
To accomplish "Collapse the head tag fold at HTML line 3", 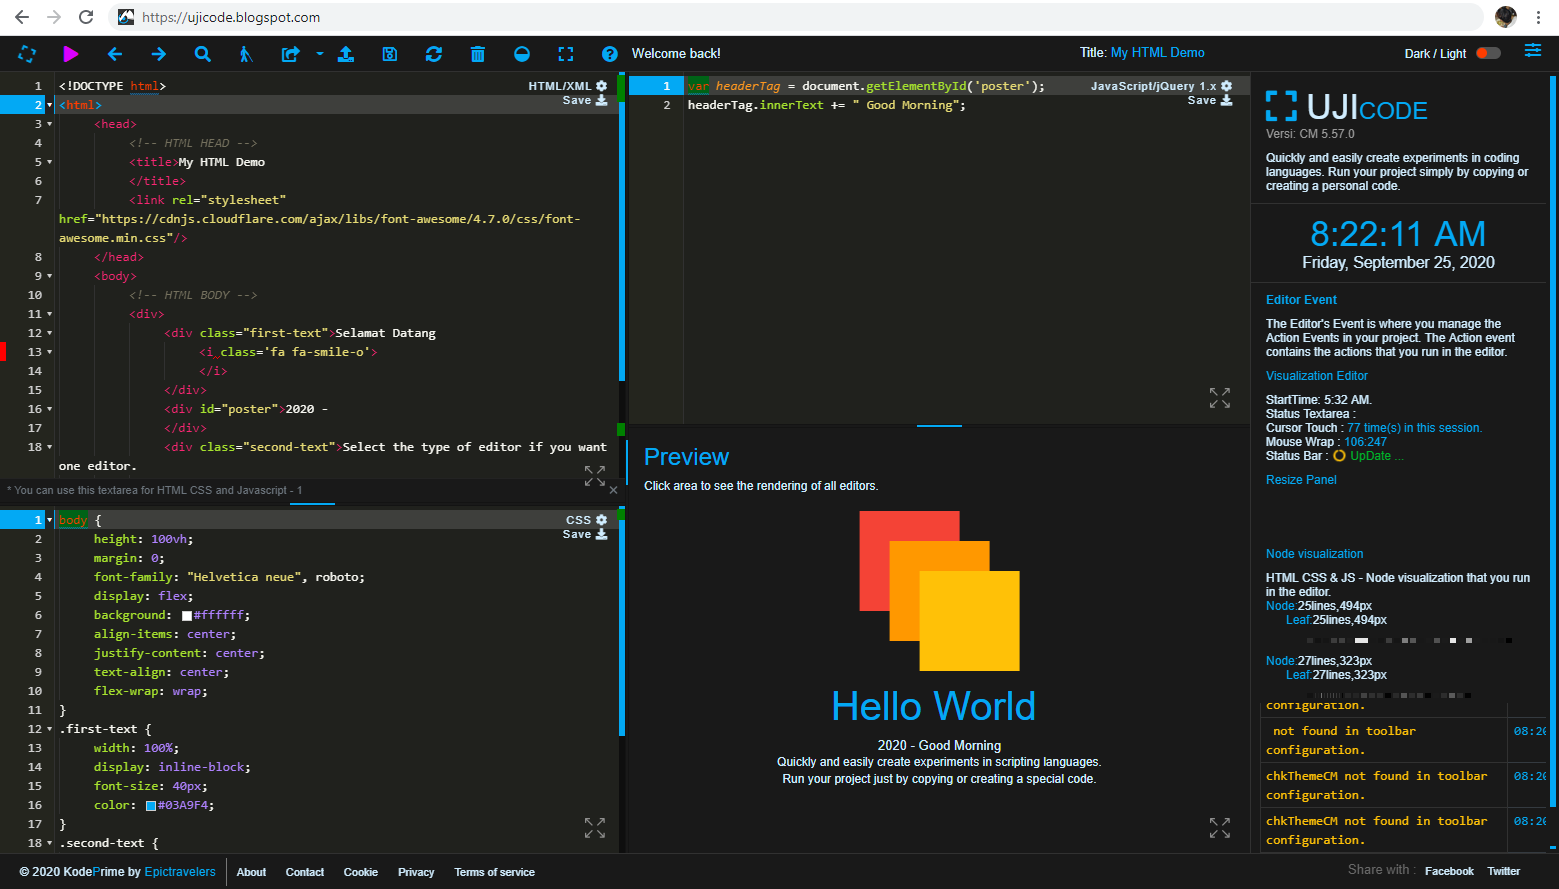I will click(x=50, y=124).
